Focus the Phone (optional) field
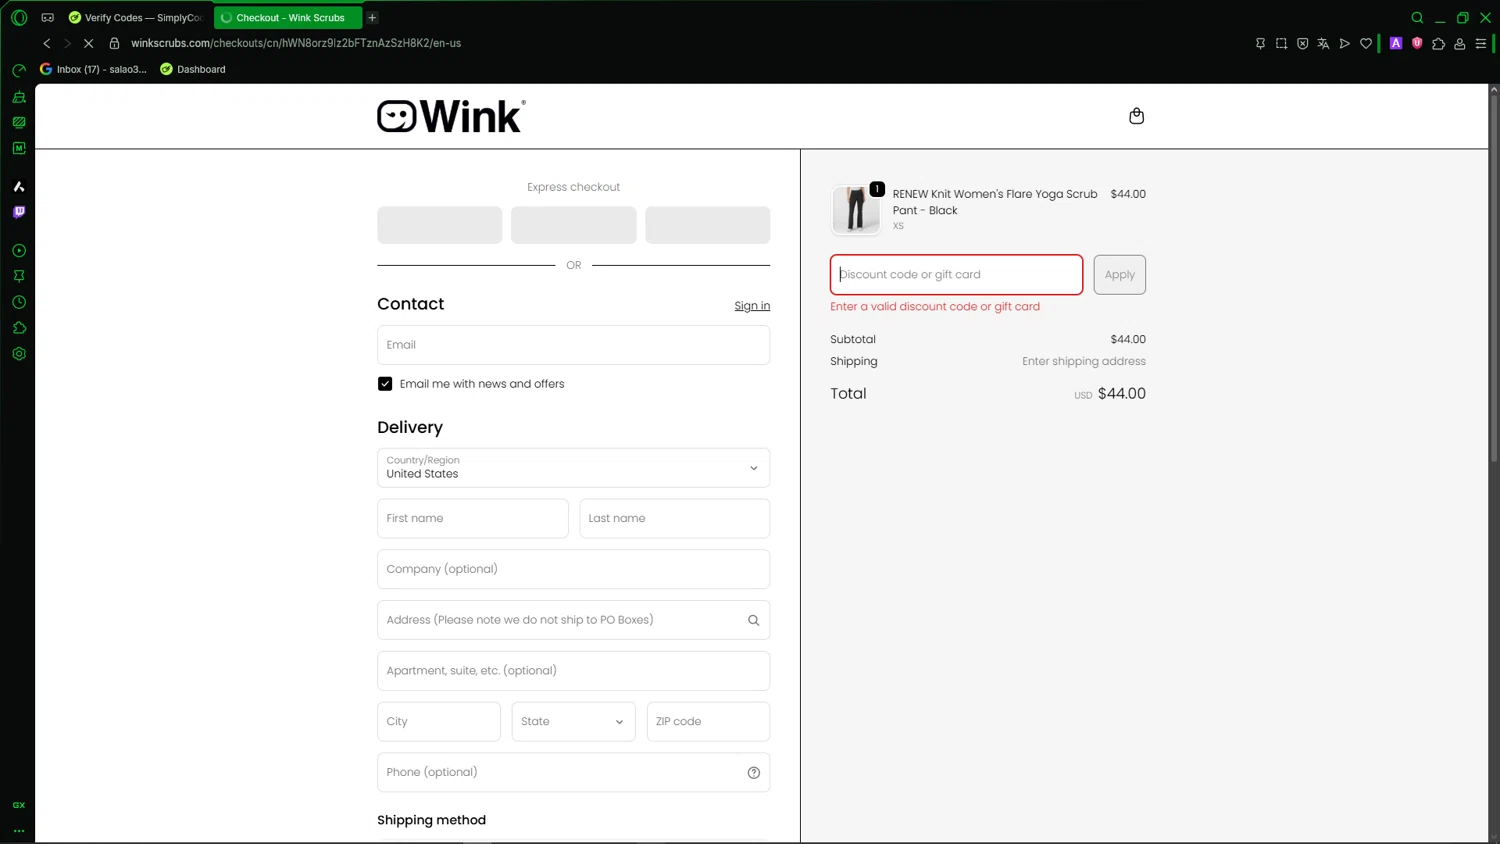 [x=573, y=773]
